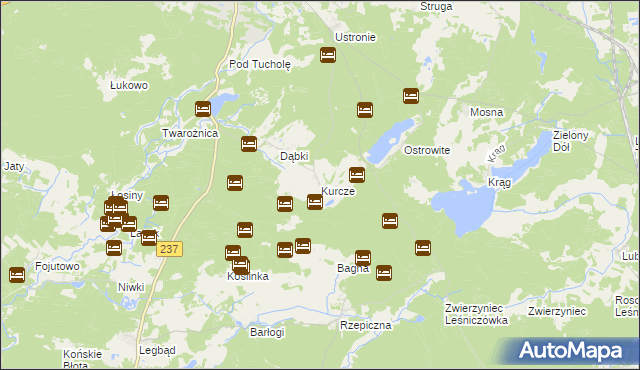The width and height of the screenshot is (640, 370).
Task: Click the Kurcze village label
Action: pyautogui.click(x=338, y=191)
